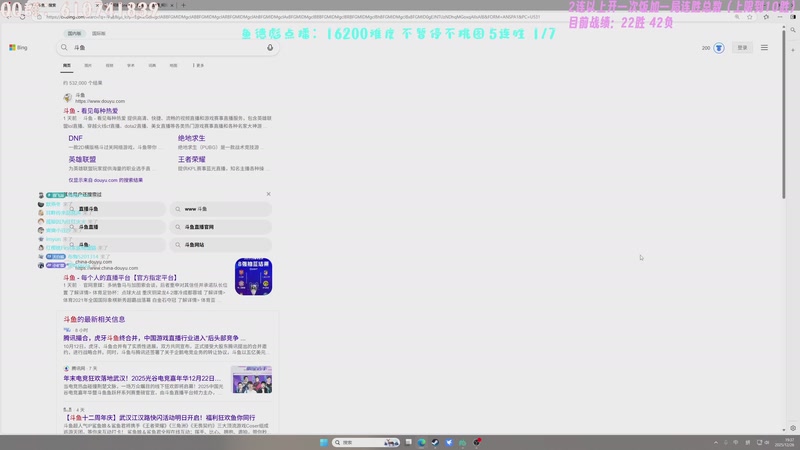Image resolution: width=800 pixels, height=450 pixels.
Task: Open the 王者荣耀 sitelink
Action: coord(191,159)
